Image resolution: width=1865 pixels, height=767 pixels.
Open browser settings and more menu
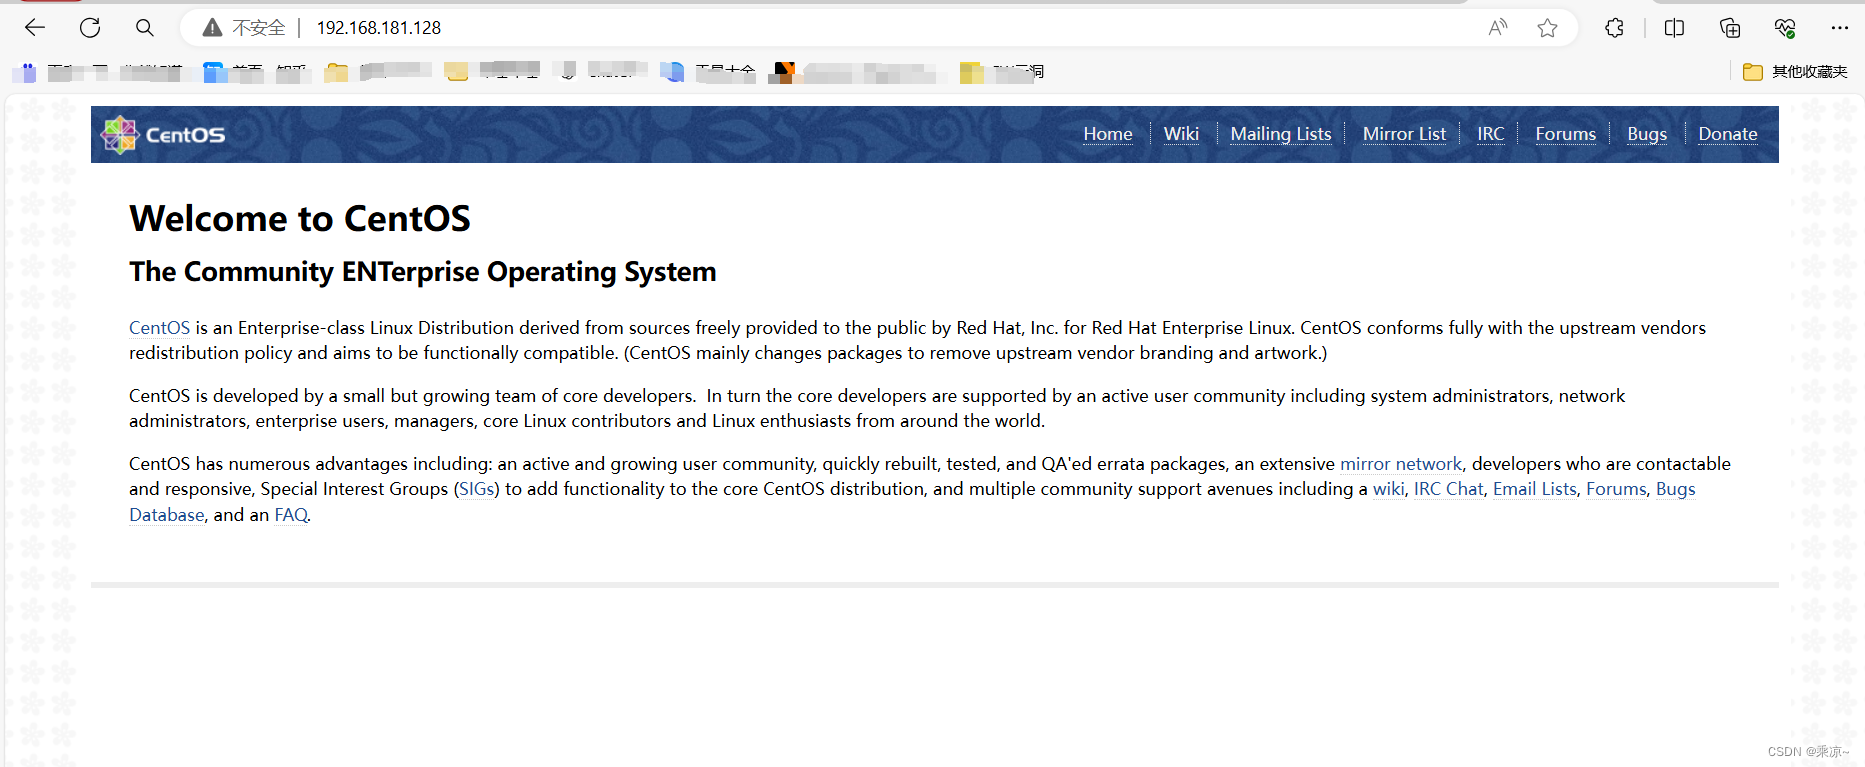1840,28
